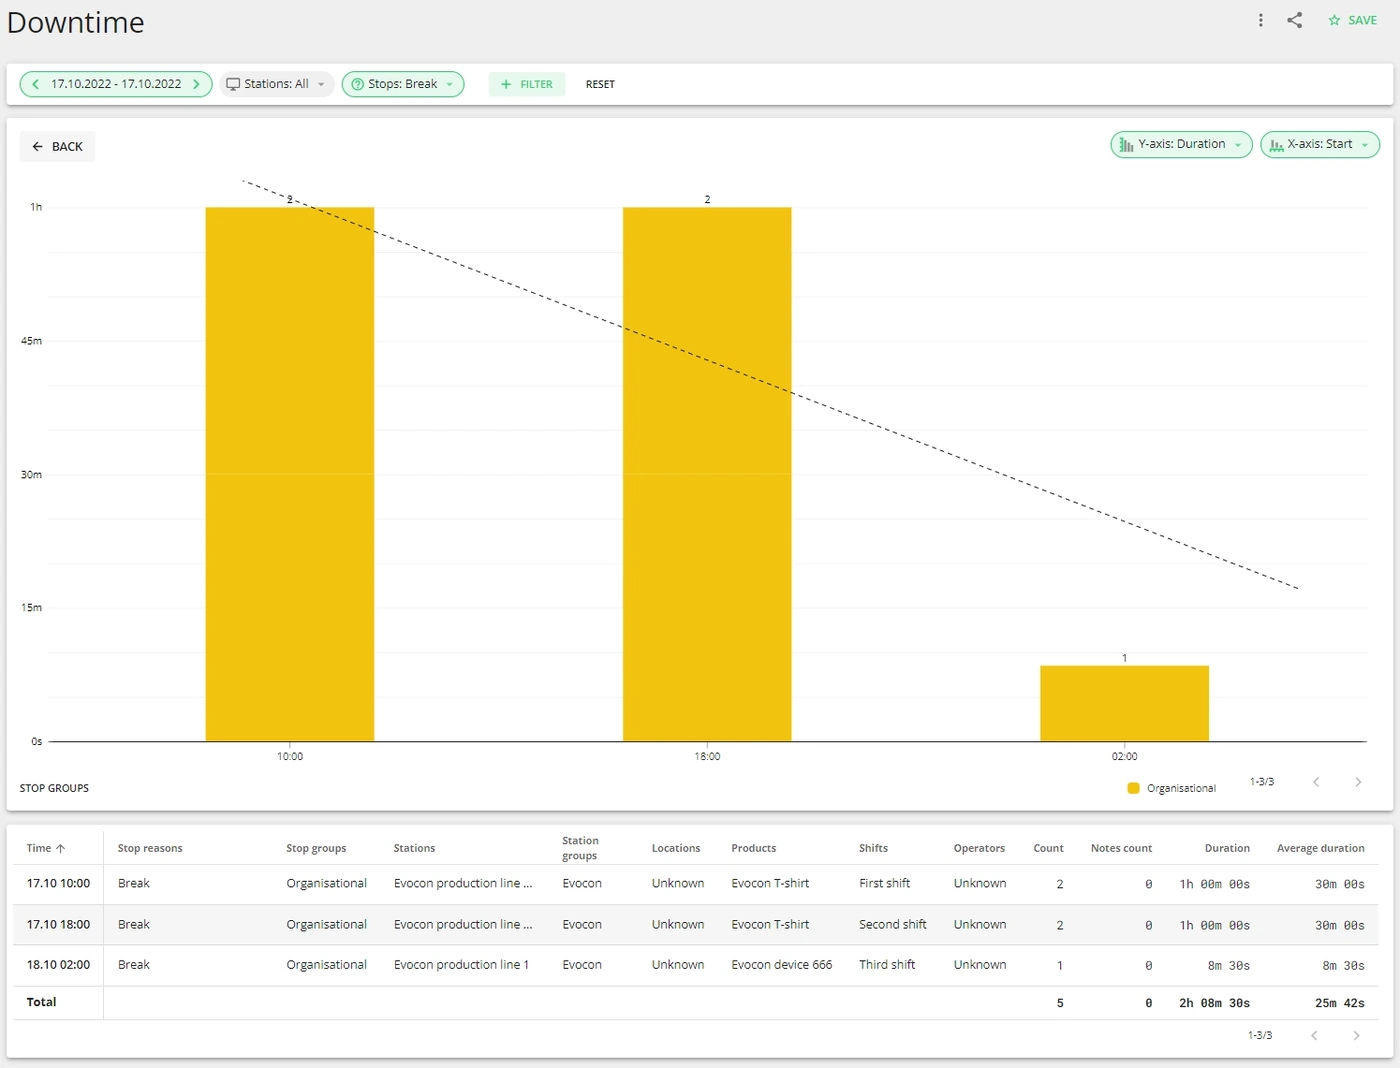The image size is (1400, 1068).
Task: Sort table by Duration column header
Action: point(1227,848)
